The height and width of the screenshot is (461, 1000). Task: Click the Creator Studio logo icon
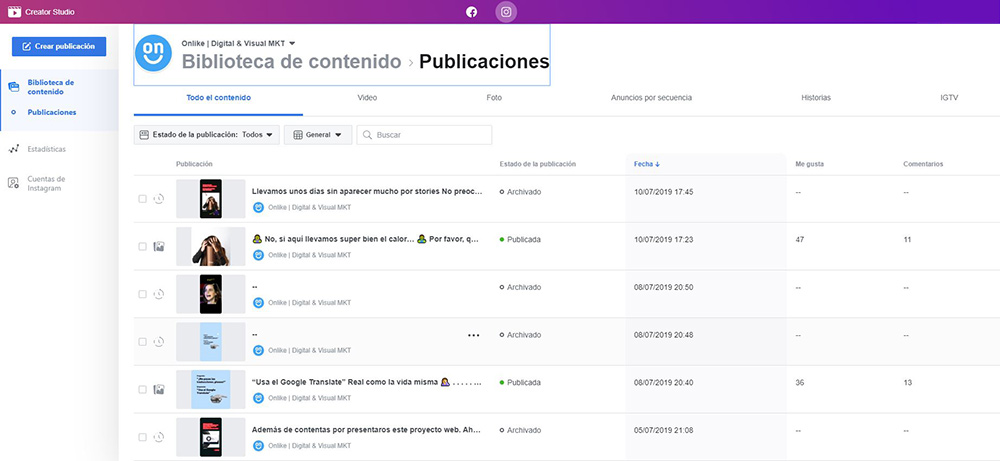click(14, 12)
